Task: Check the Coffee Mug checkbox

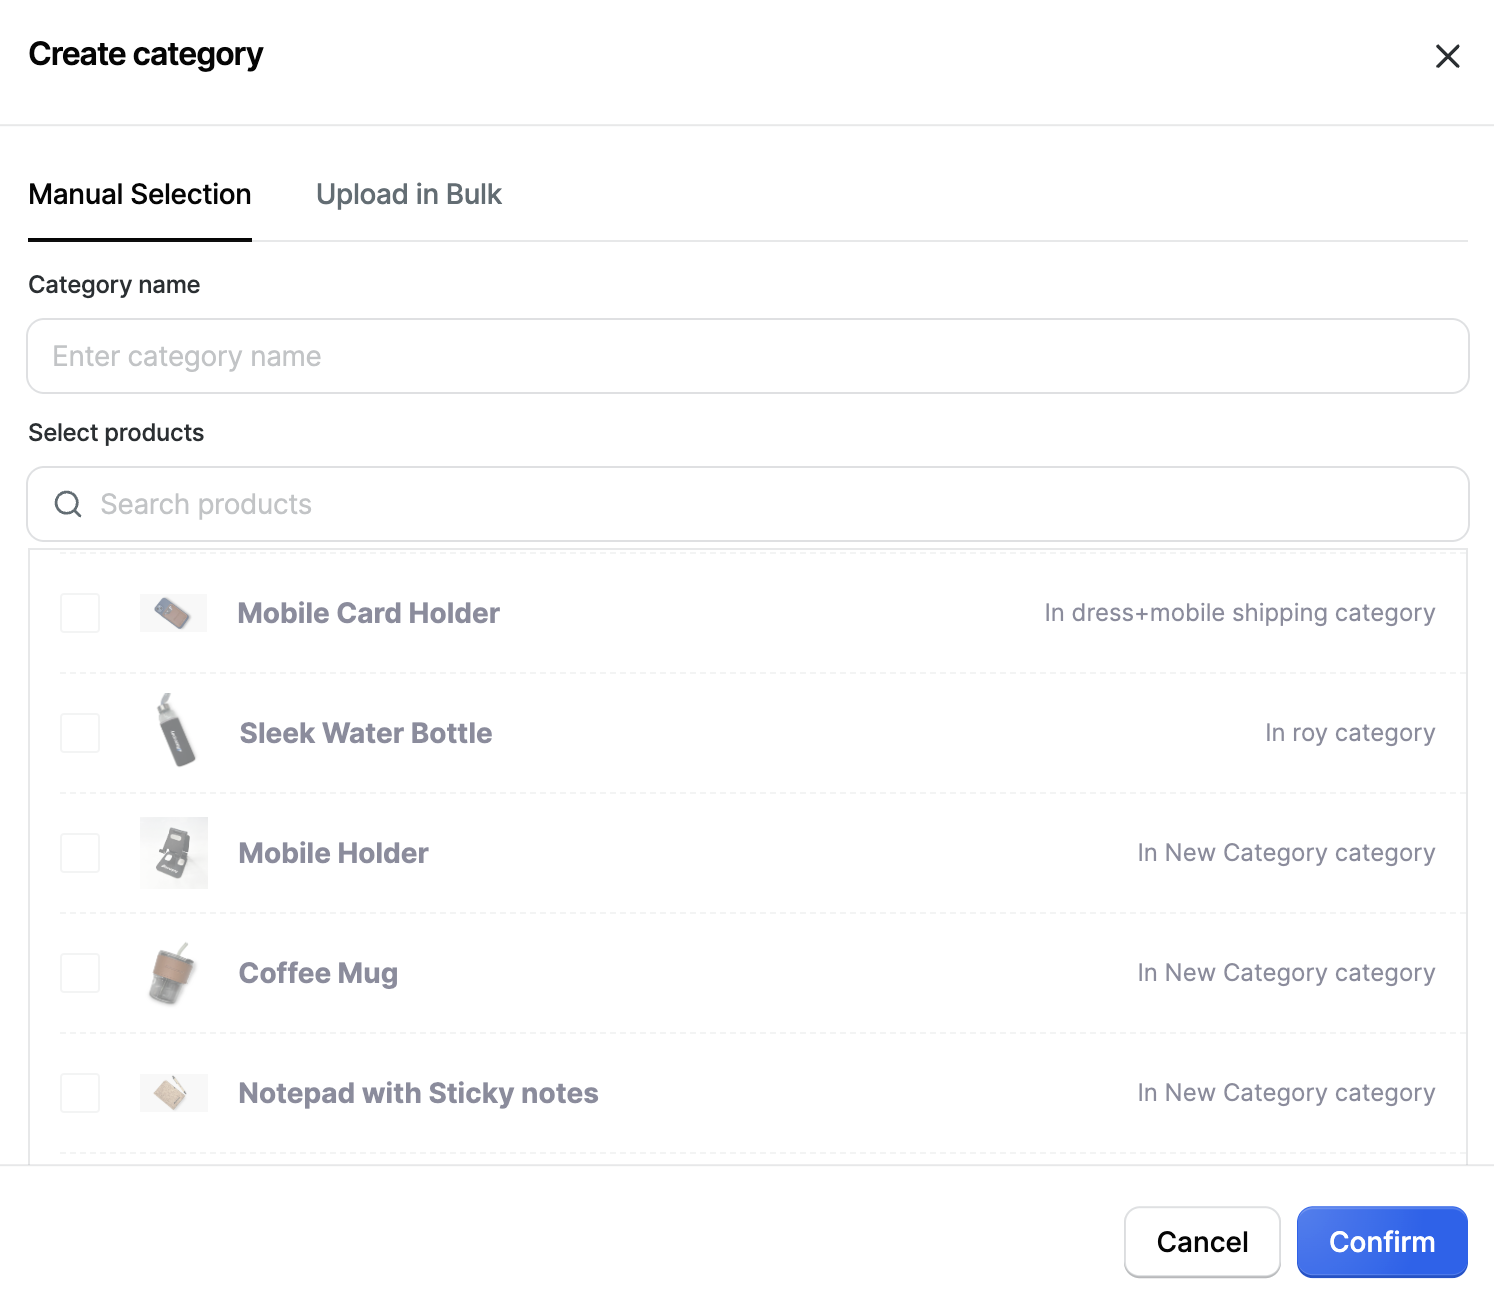Action: 79,973
